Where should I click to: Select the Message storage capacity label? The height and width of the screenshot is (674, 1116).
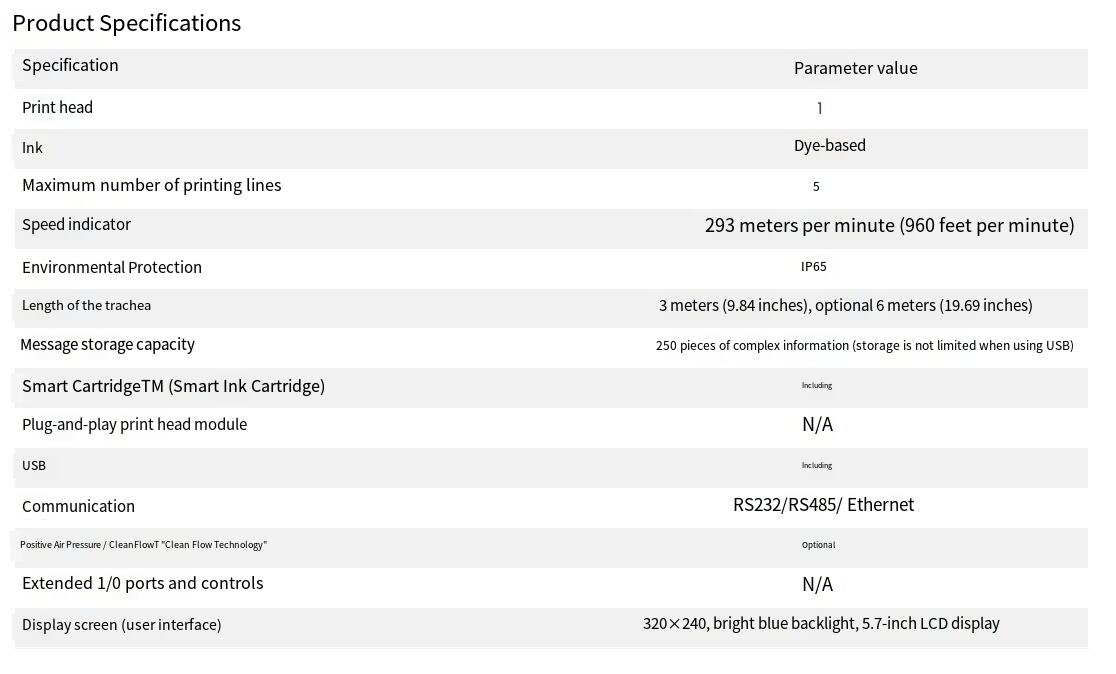point(107,344)
